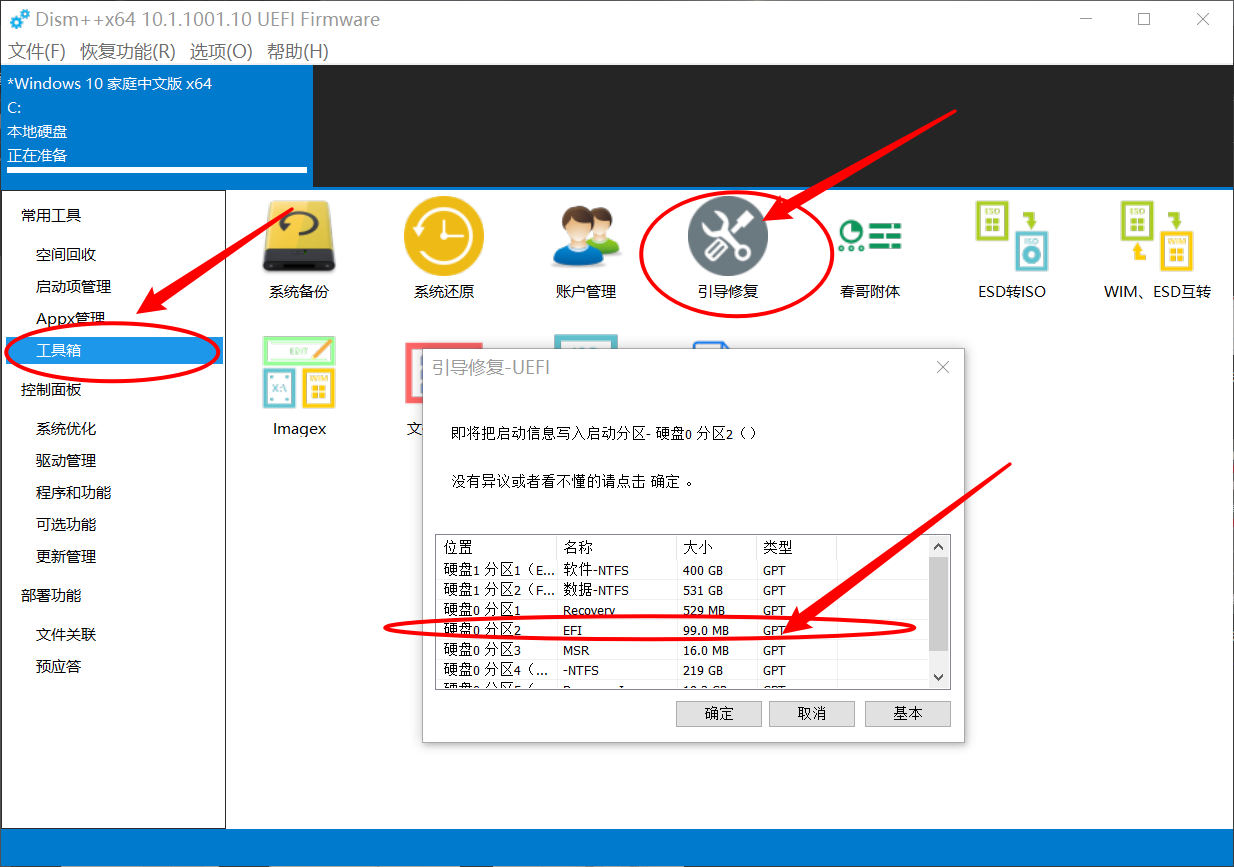Screen dimensions: 1234x867
Task: Click the 常用工具 section header
Action: [x=51, y=216]
